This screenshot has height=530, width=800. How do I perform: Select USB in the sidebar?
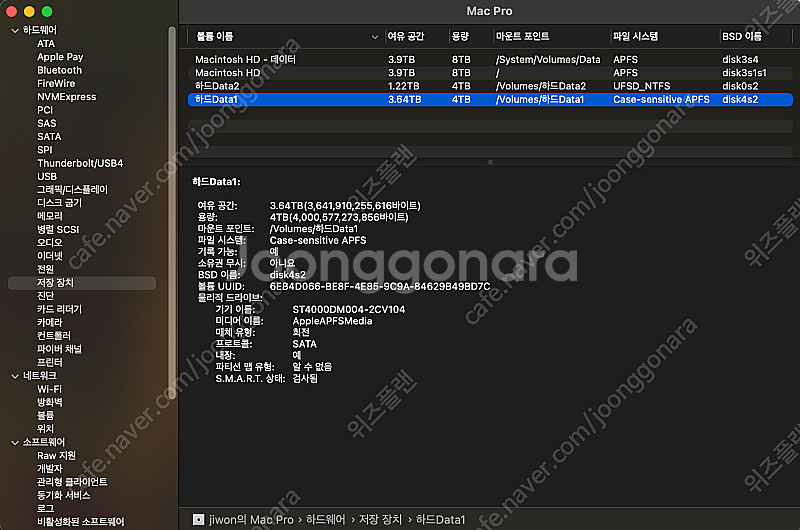pyautogui.click(x=47, y=176)
